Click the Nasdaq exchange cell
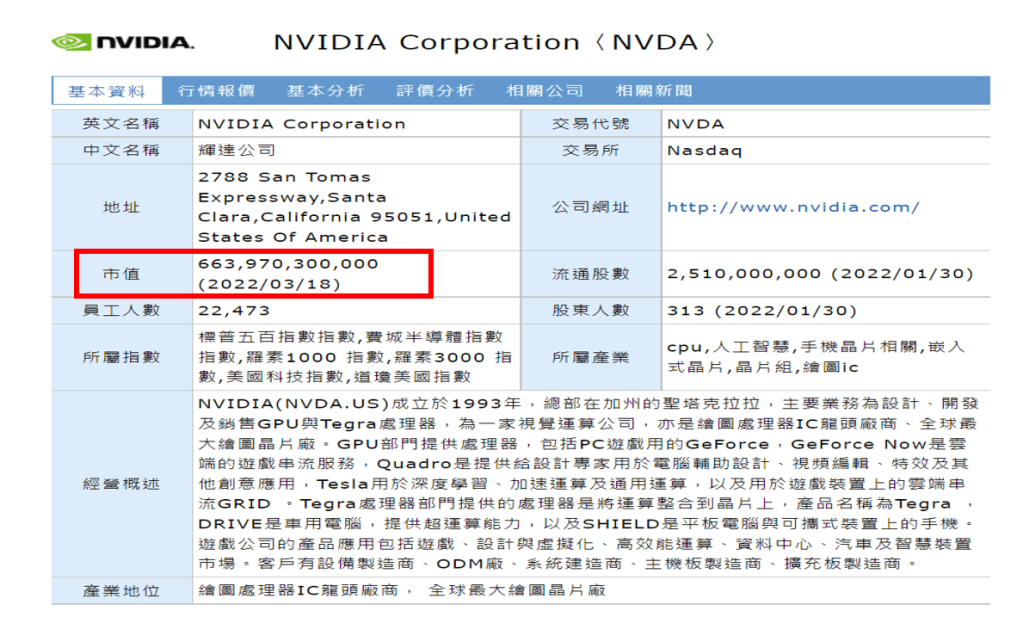Screen dimensions: 1023x617 tap(705, 151)
